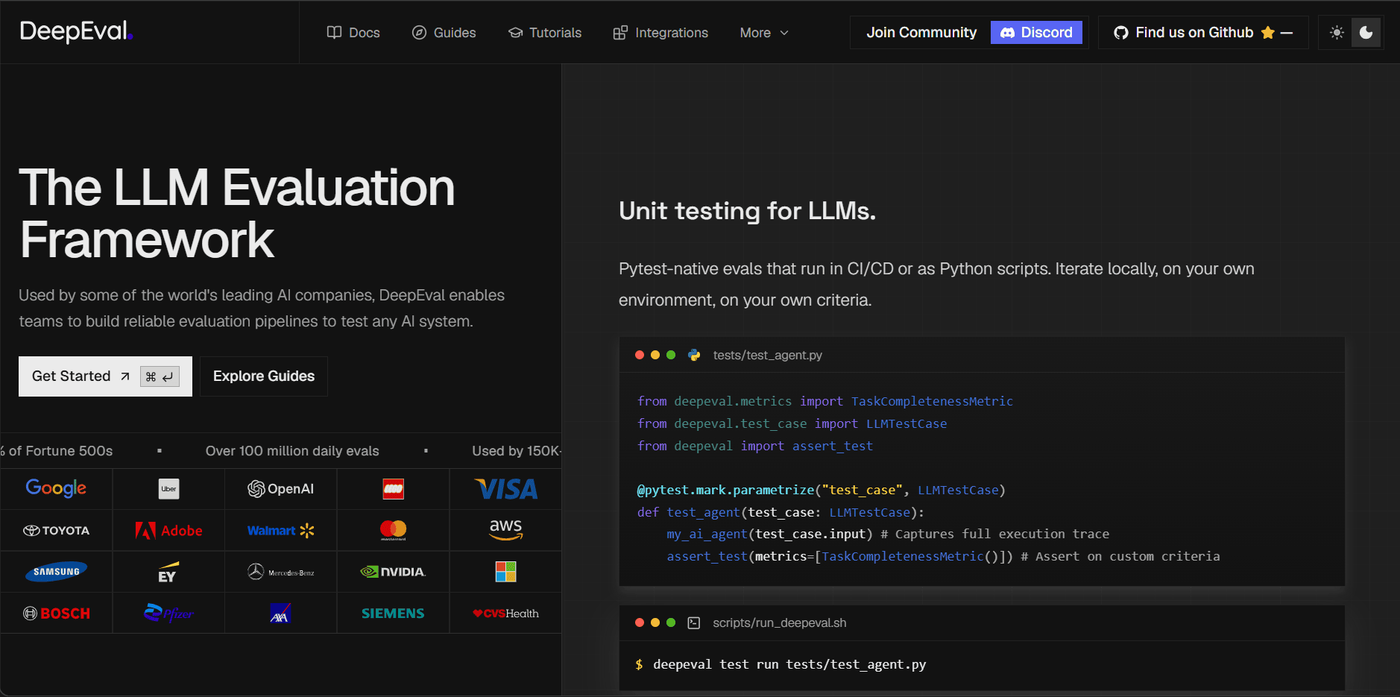
Task: Click the 'my_ai_agent(test_case.input)' code line
Action: pos(888,534)
